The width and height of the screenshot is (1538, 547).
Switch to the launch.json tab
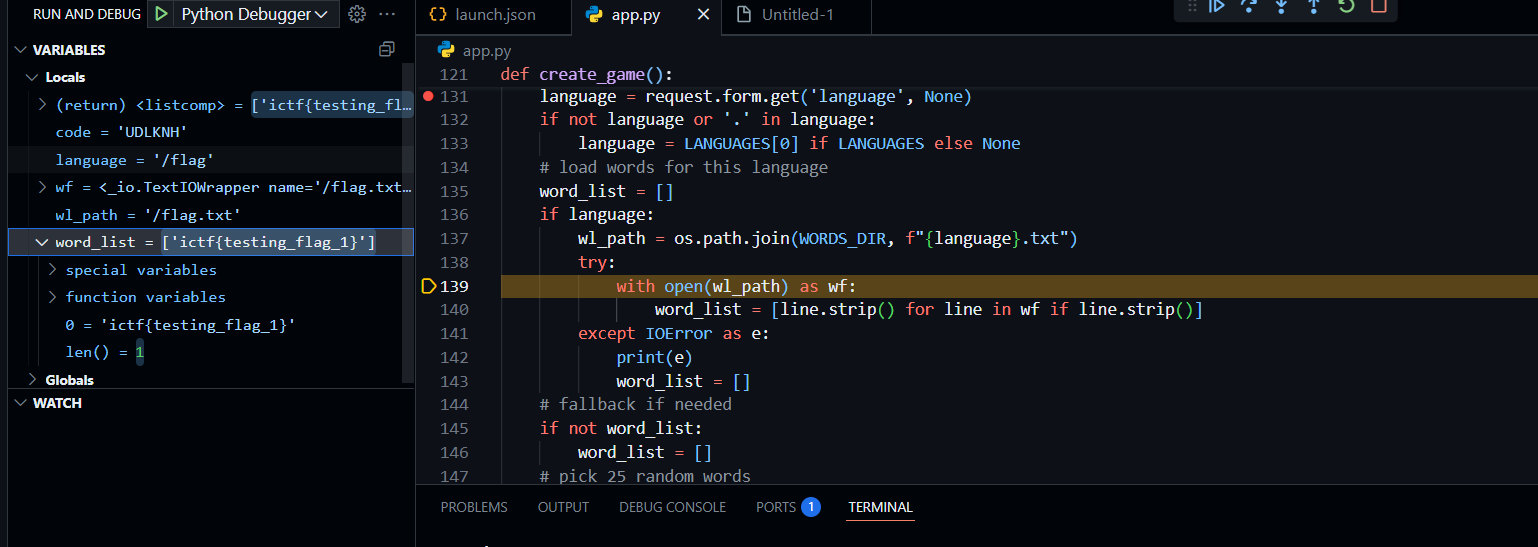click(482, 15)
